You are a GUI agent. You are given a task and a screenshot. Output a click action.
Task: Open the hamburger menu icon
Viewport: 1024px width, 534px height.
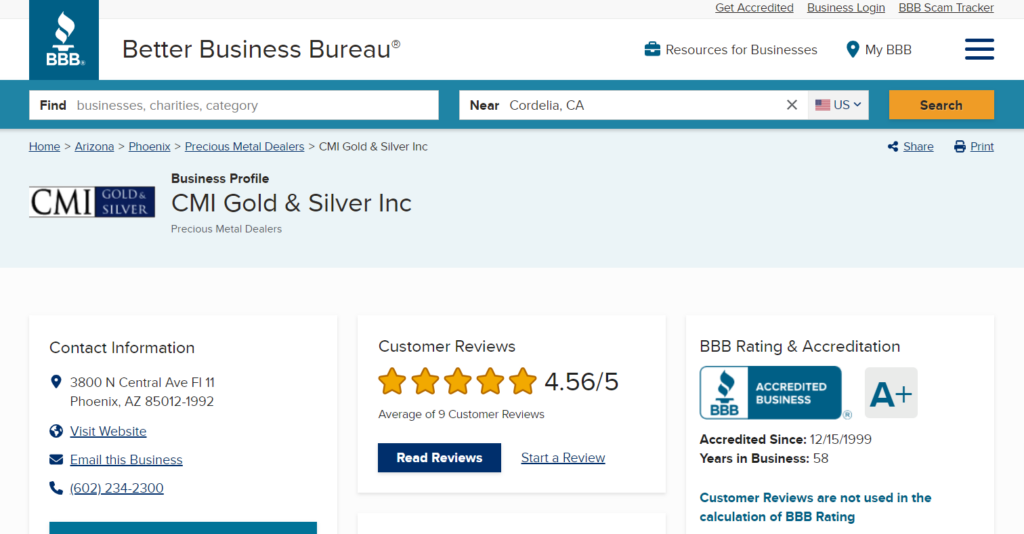click(x=979, y=50)
